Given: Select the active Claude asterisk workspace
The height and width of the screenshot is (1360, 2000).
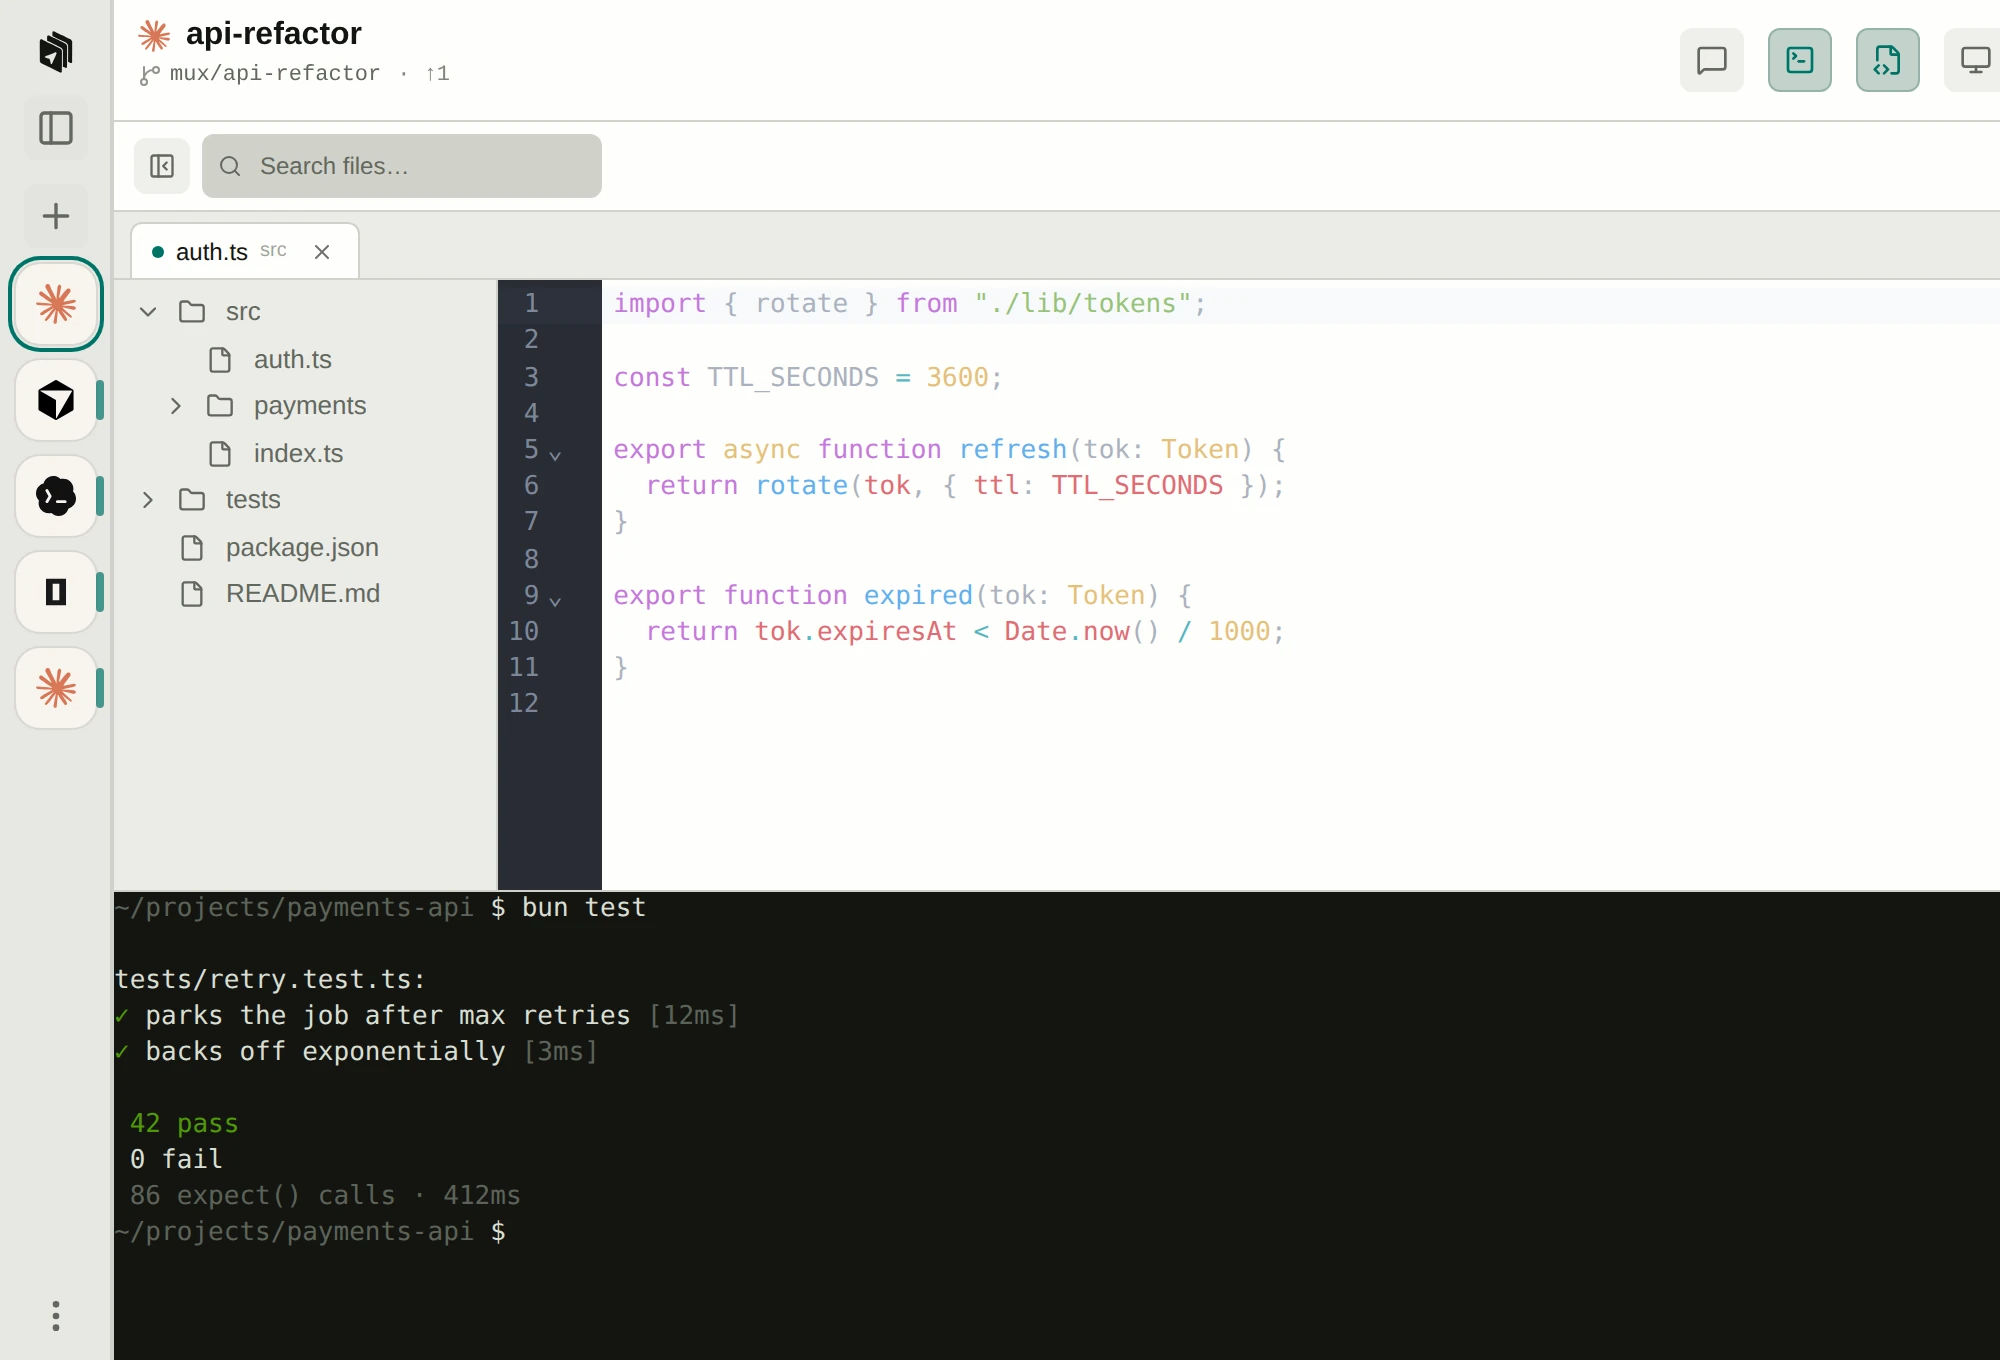Looking at the screenshot, I should [x=56, y=304].
